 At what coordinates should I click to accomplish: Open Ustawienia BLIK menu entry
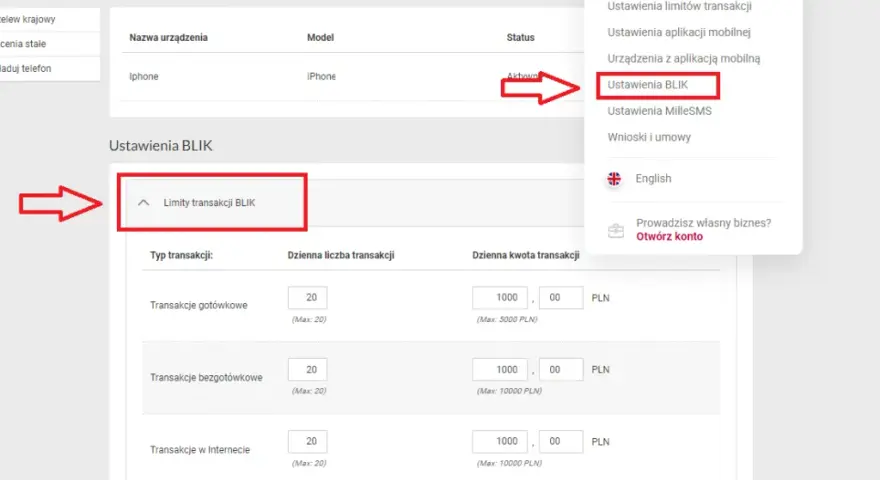pyautogui.click(x=647, y=85)
